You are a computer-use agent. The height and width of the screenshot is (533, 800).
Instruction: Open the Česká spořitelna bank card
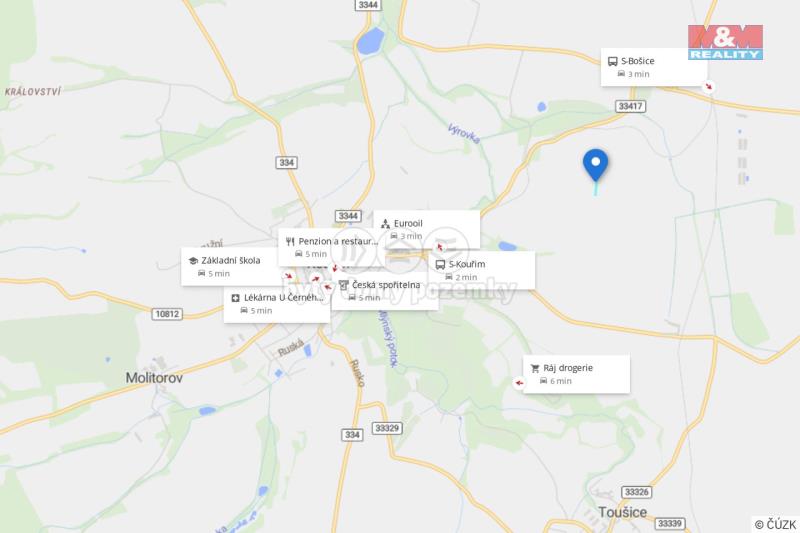[x=385, y=291]
